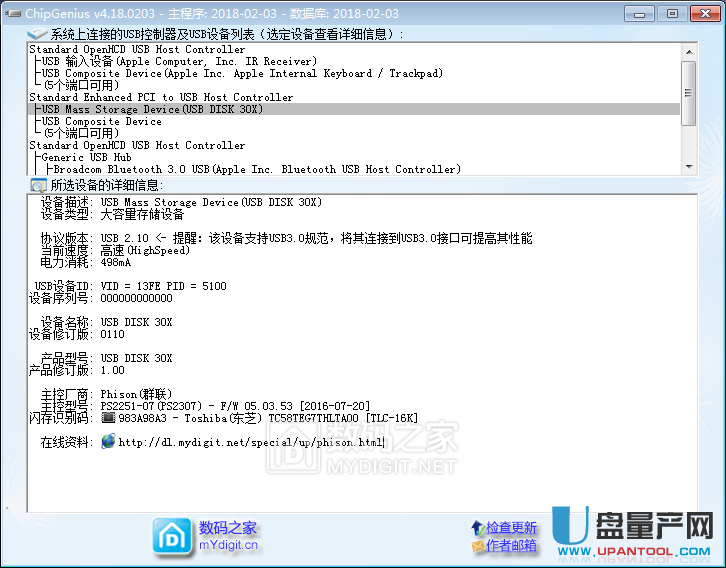Open the 数码之家 mYdigit.cn link

228,536
